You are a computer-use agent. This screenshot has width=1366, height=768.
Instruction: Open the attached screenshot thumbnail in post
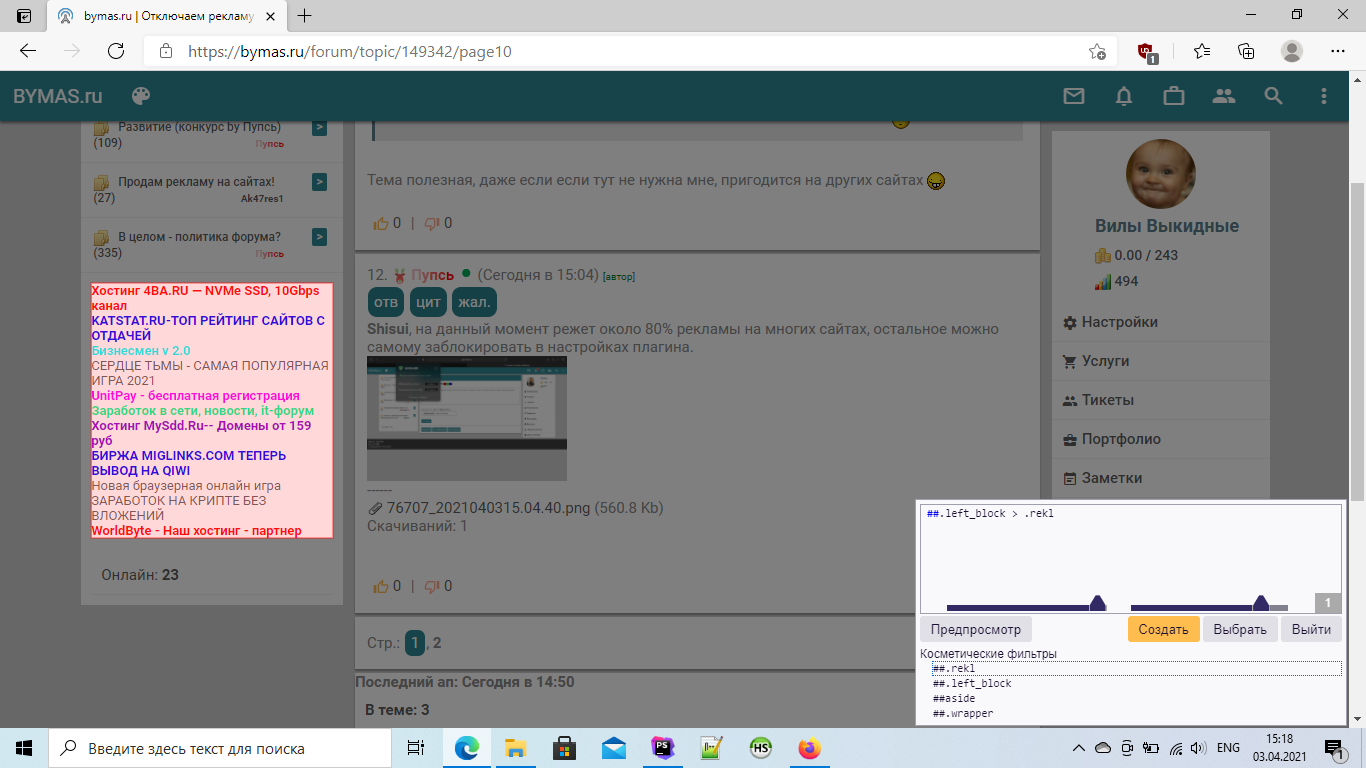pyautogui.click(x=466, y=418)
